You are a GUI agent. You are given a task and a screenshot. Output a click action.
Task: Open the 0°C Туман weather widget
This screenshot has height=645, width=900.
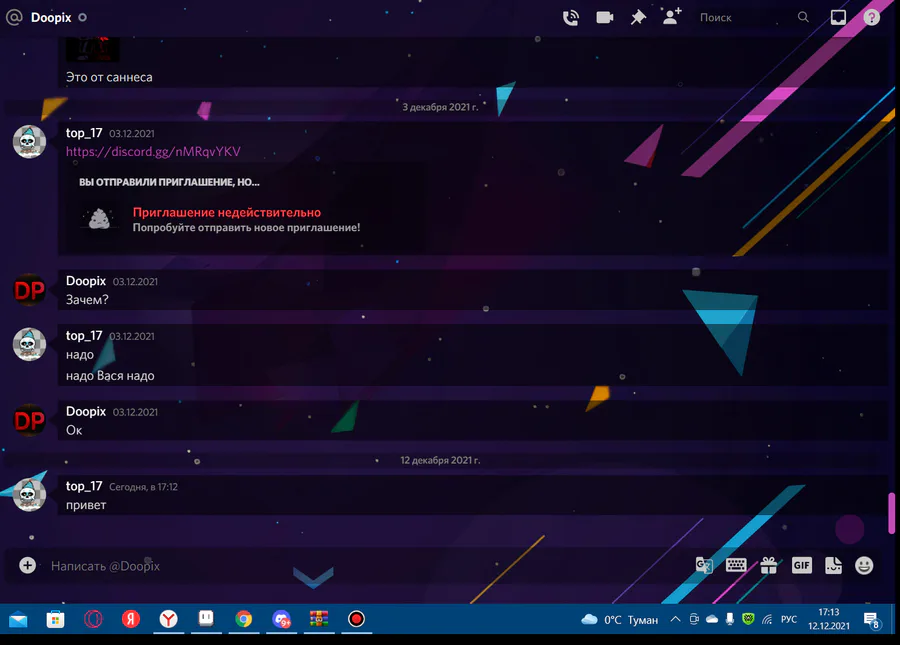coord(619,620)
